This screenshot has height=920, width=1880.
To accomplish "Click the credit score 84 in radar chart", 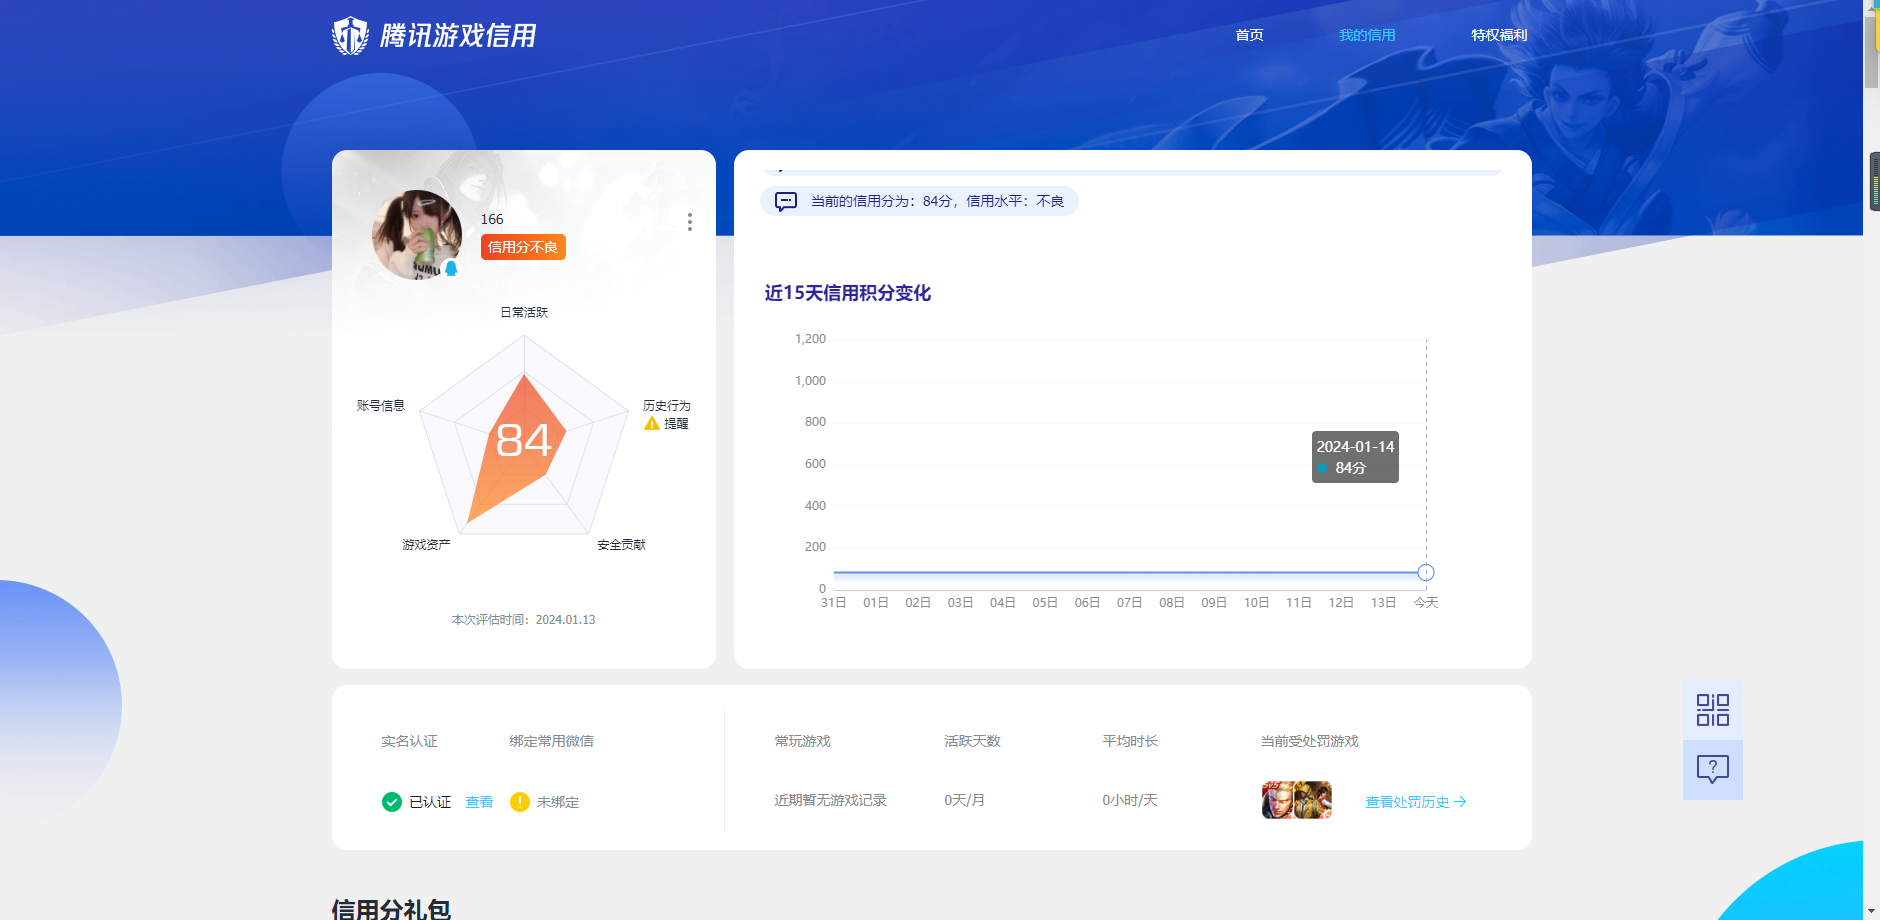I will (524, 440).
